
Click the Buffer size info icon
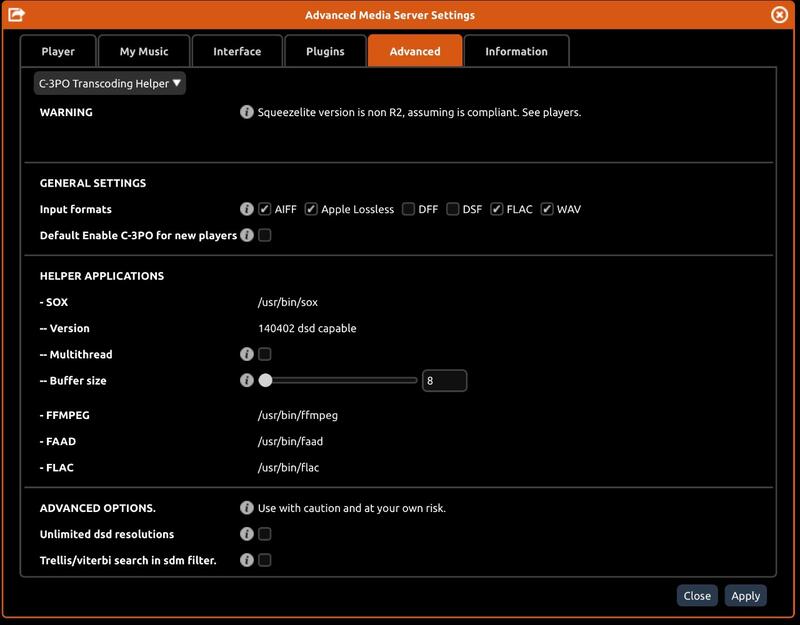point(247,380)
